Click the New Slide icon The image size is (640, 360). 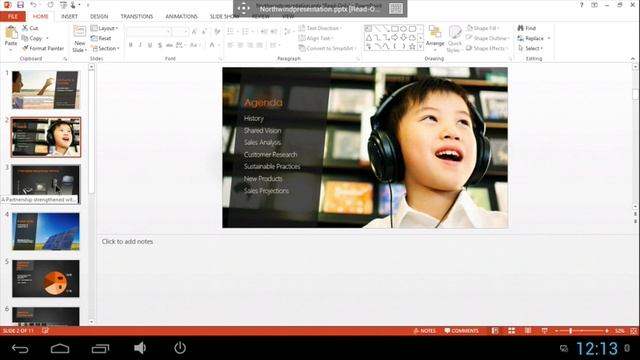(x=79, y=32)
